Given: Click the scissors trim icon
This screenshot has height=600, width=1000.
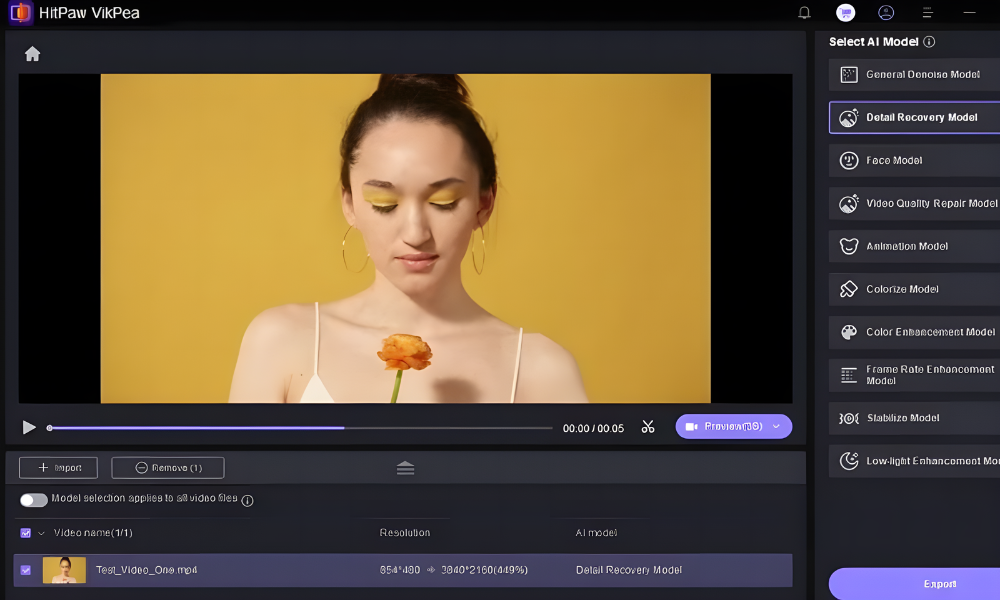Looking at the screenshot, I should [648, 427].
